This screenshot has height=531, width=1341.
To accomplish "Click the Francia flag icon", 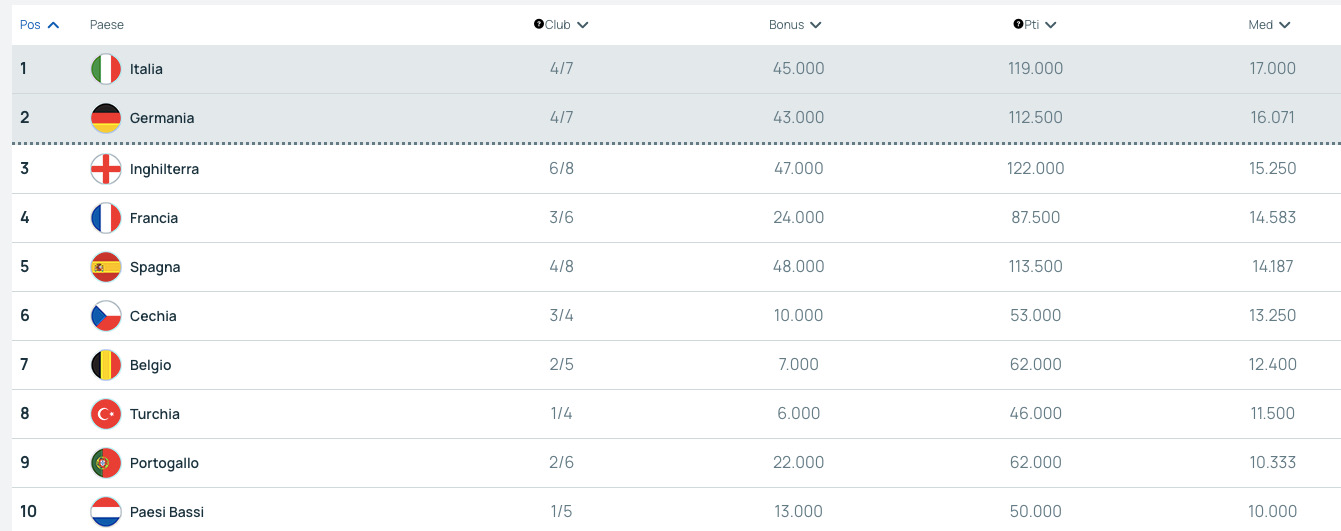I will click(x=106, y=218).
